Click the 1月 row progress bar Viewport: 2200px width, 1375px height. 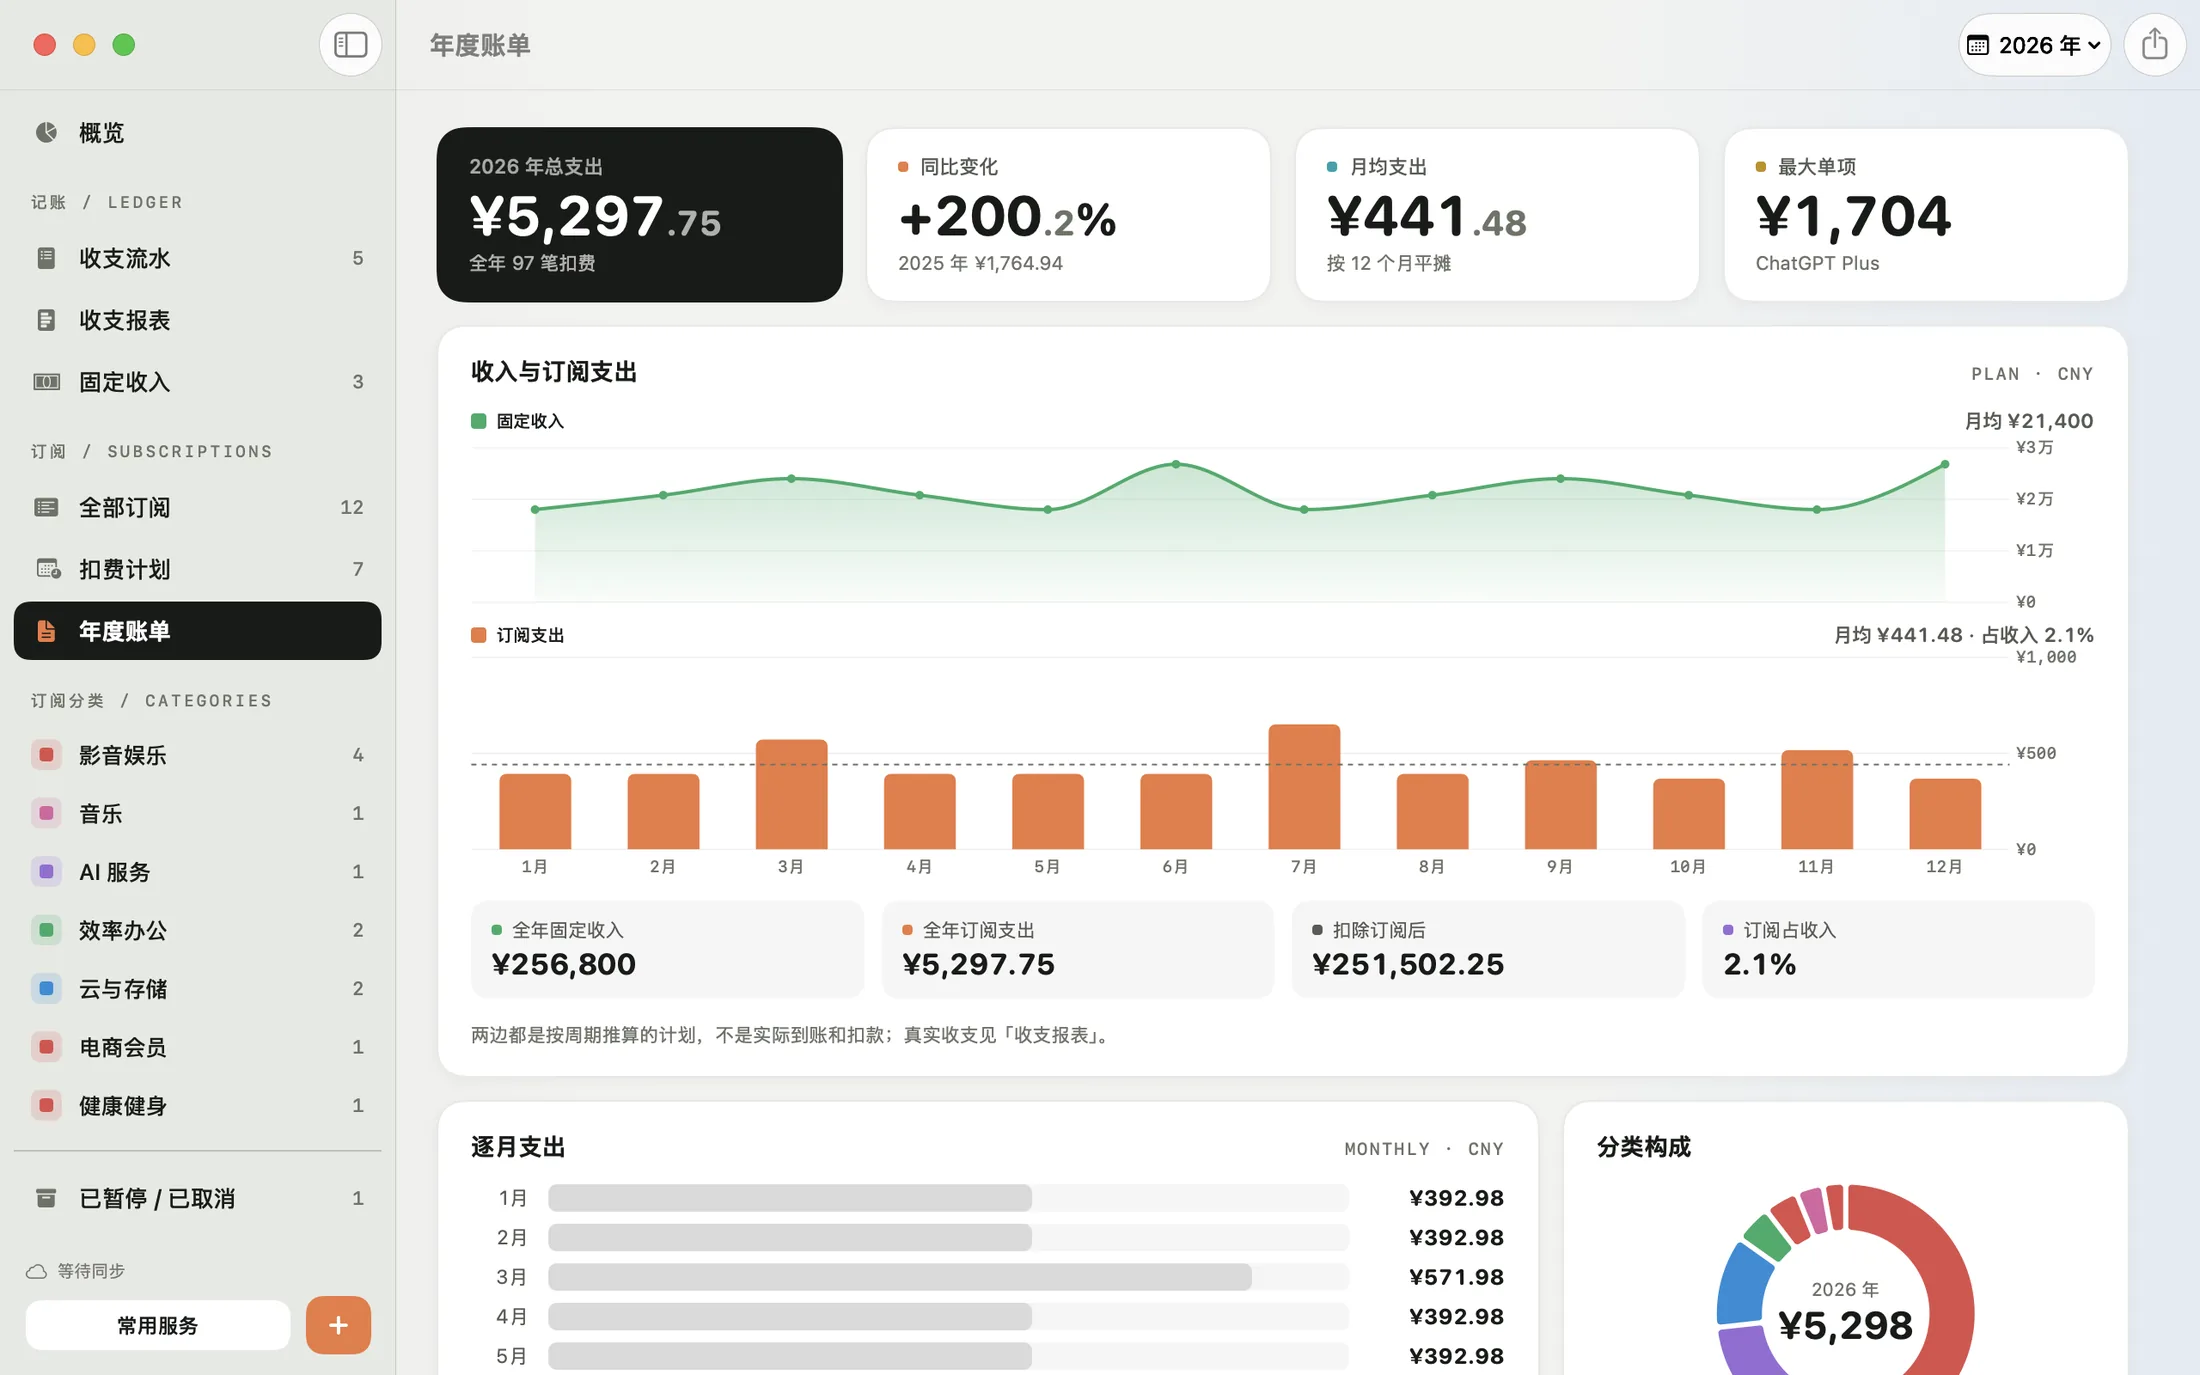949,1198
